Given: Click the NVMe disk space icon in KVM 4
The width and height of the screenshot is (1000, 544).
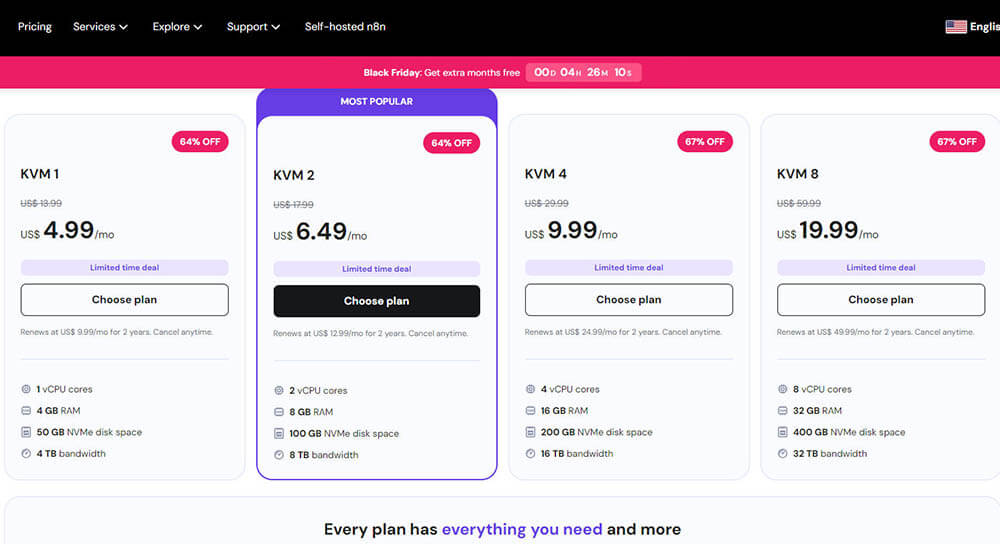Looking at the screenshot, I should pos(530,432).
